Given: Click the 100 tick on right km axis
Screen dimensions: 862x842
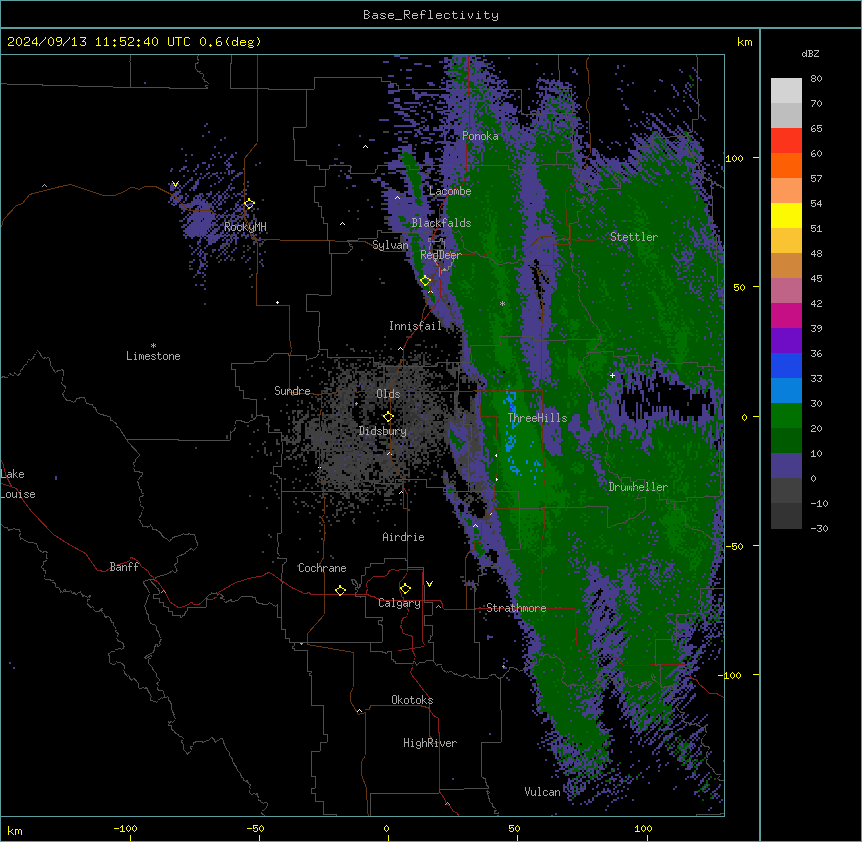Looking at the screenshot, I should click(x=734, y=158).
